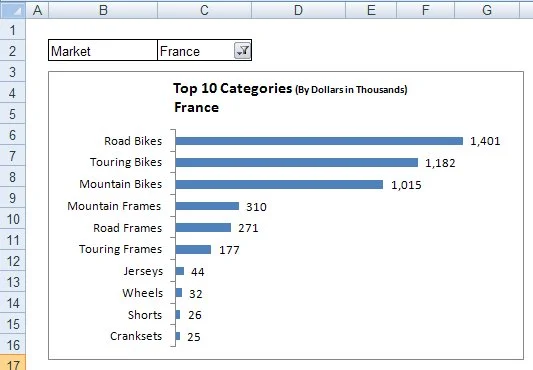Click the 32 data label
This screenshot has width=533, height=370.
pyautogui.click(x=195, y=293)
